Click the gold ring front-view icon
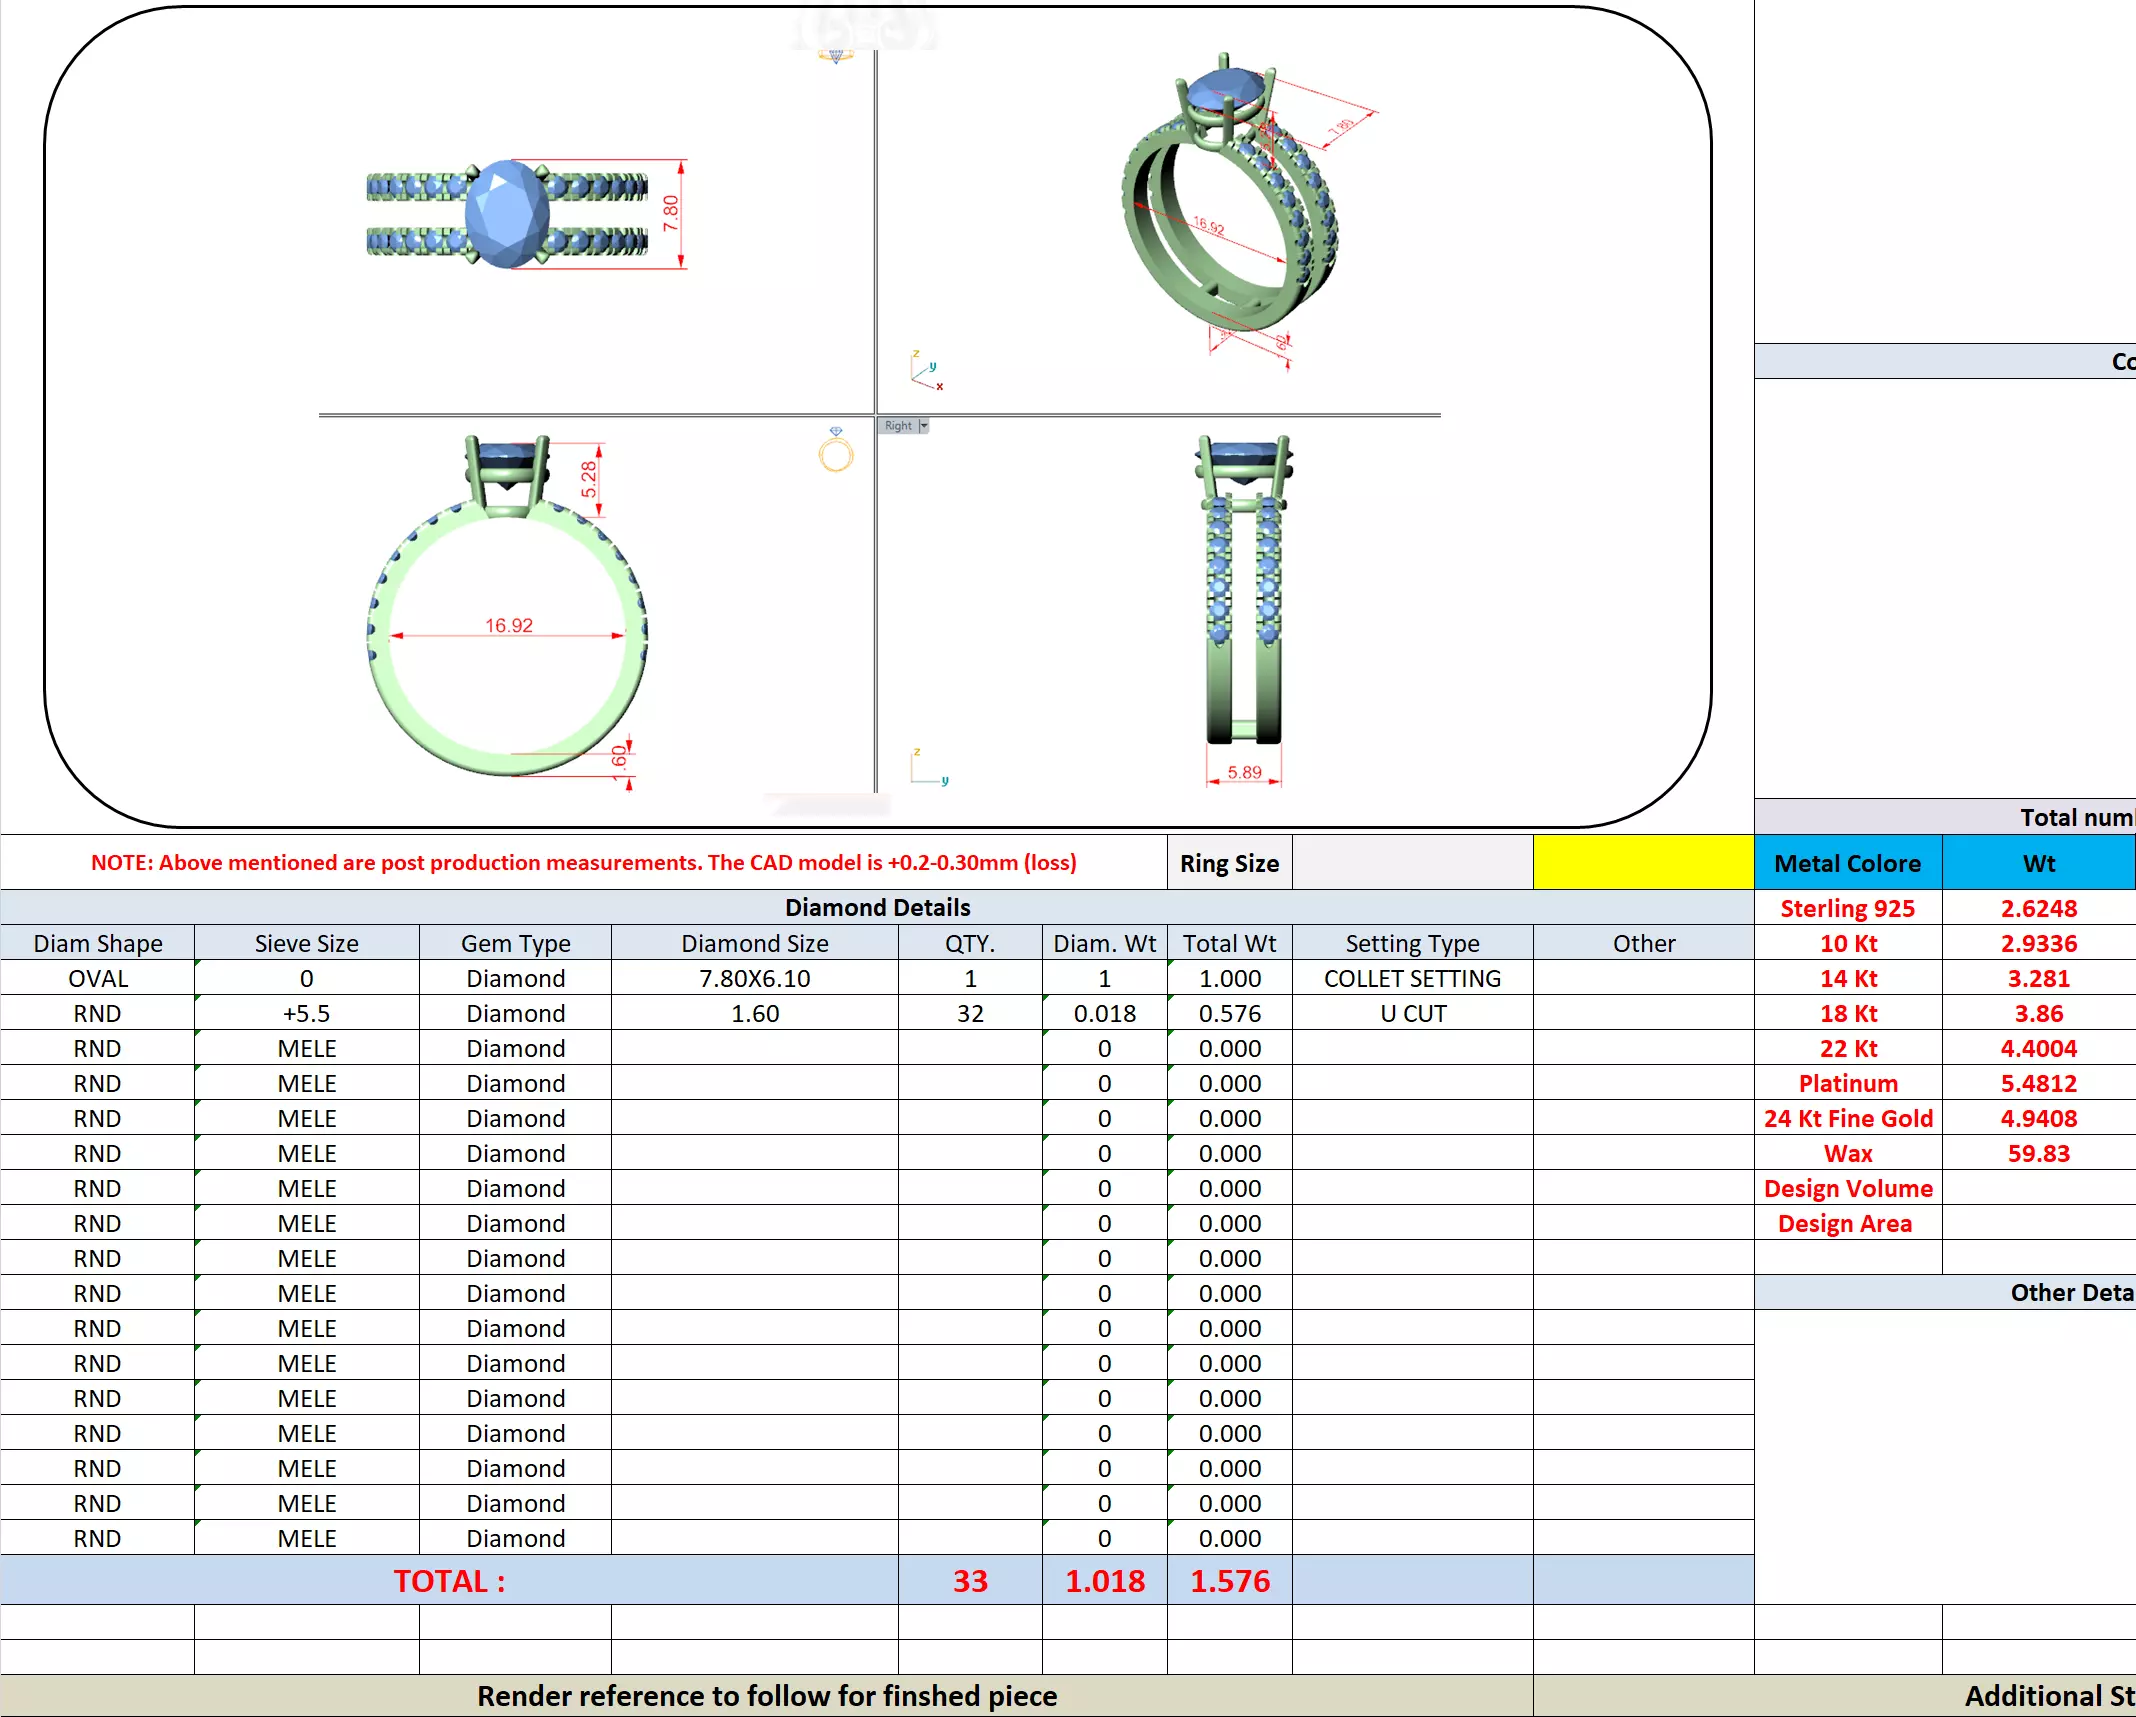The height and width of the screenshot is (1717, 2136). tap(836, 452)
